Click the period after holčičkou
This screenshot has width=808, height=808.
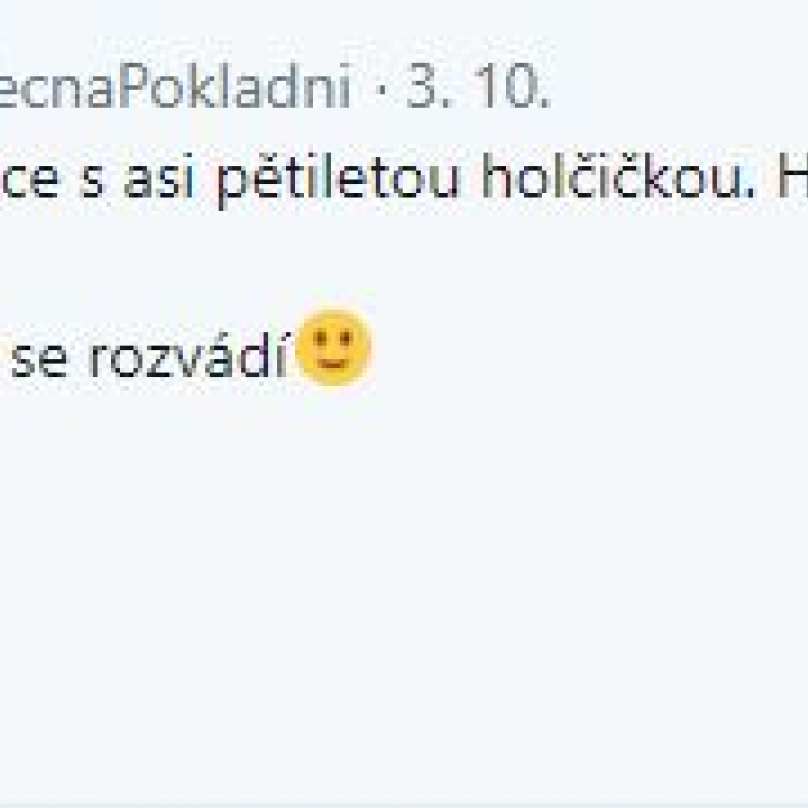click(750, 195)
